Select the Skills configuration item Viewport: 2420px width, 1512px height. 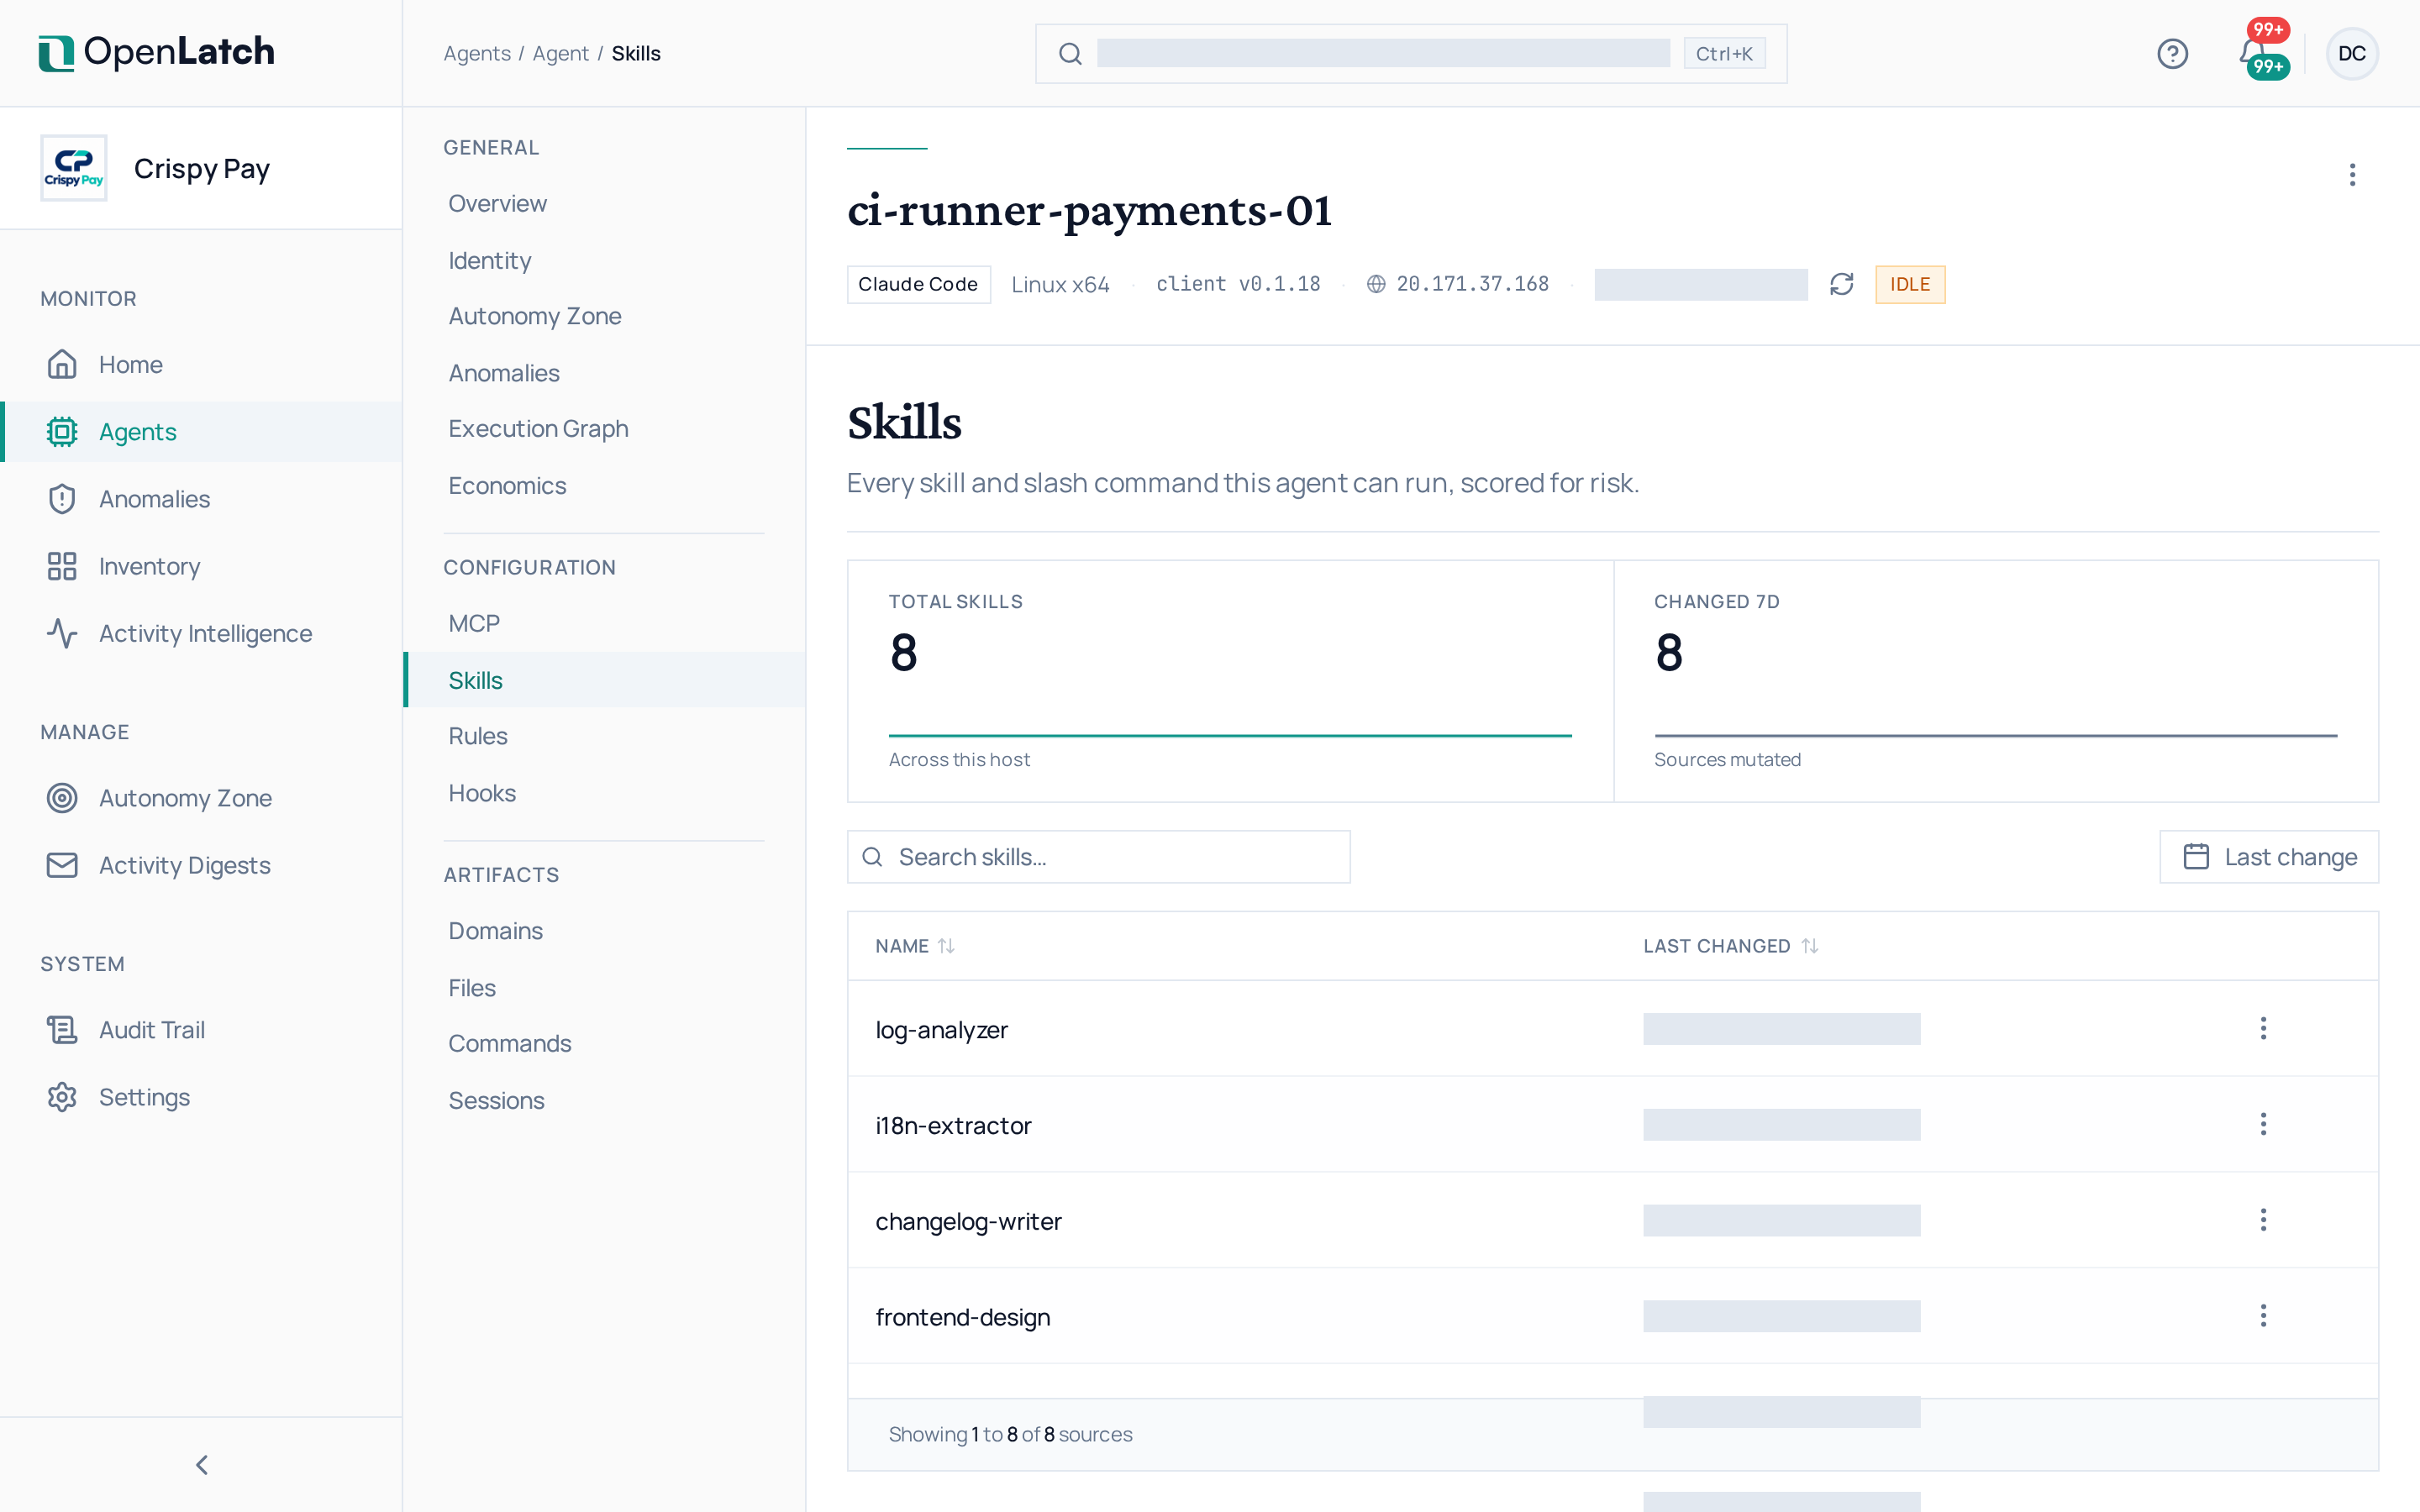(x=605, y=680)
